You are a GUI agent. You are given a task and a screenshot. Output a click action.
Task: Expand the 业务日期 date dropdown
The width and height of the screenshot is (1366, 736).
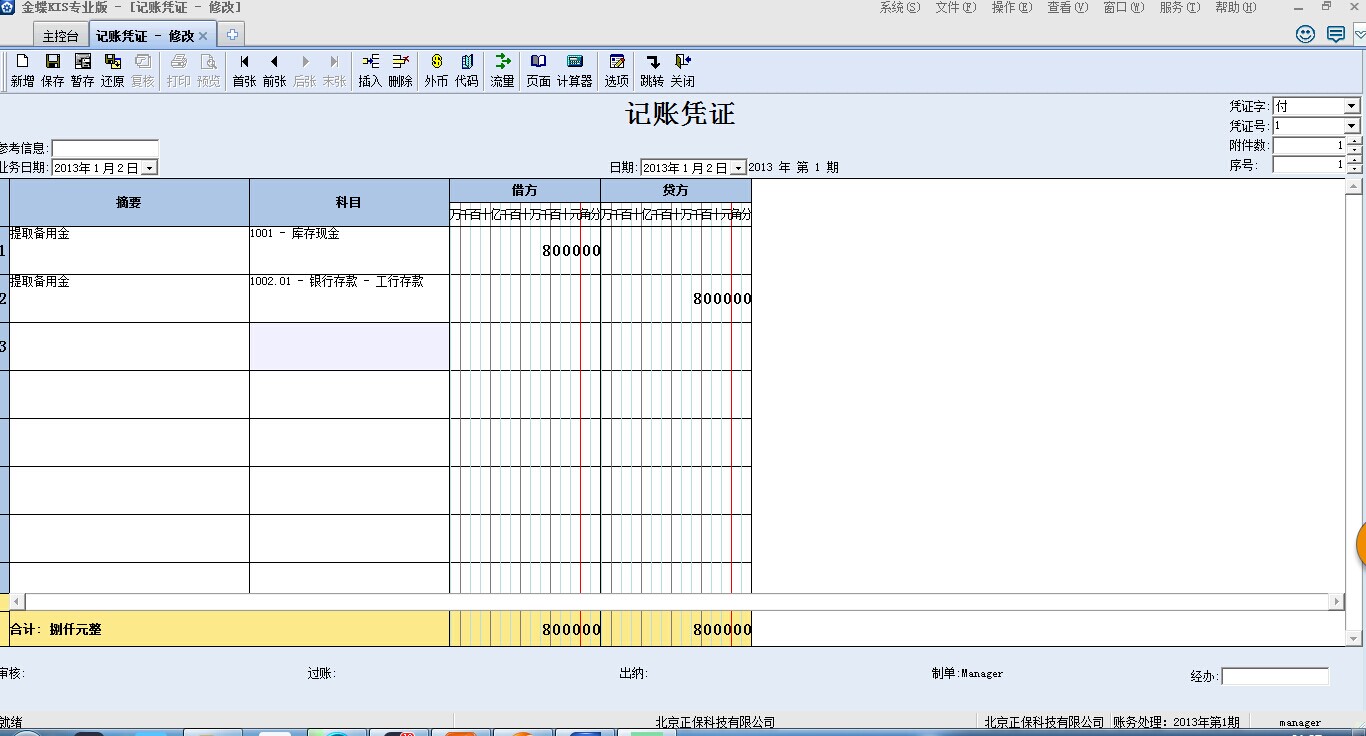coord(151,167)
